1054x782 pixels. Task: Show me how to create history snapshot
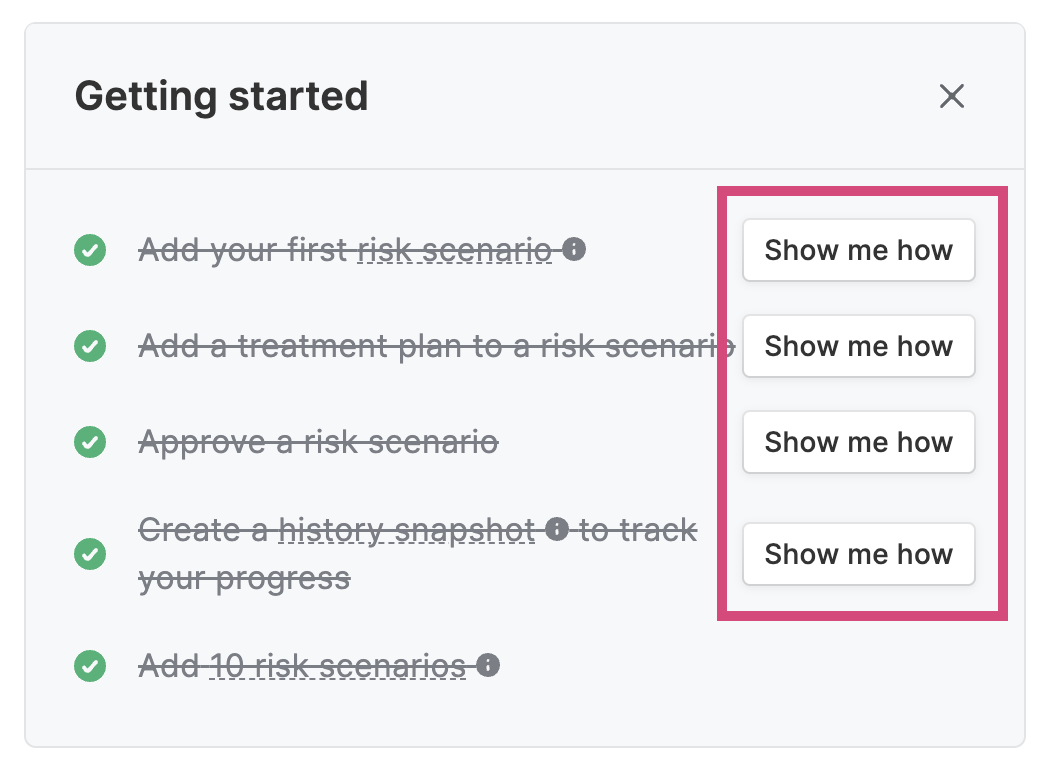[x=858, y=554]
